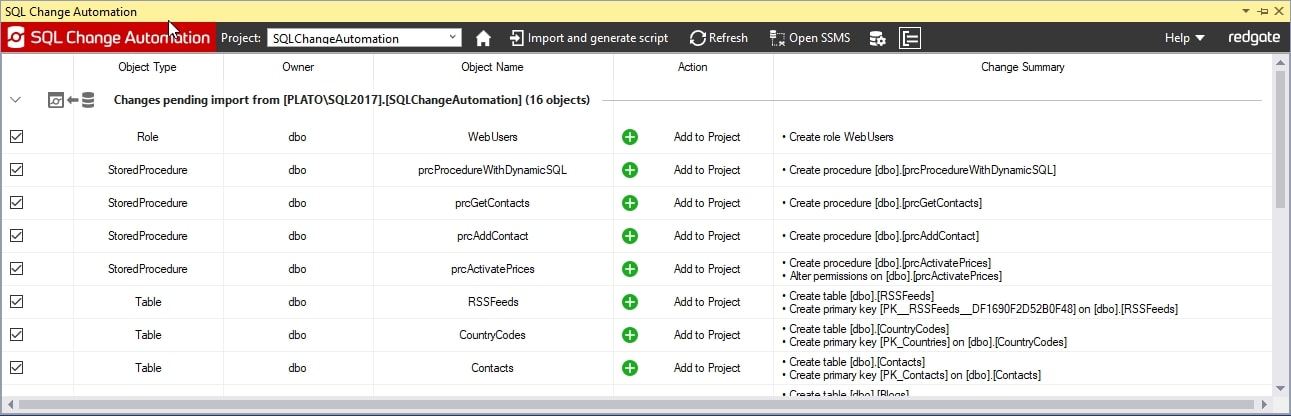Uncheck the prcAddContact checkbox
This screenshot has height=416, width=1291.
point(16,236)
